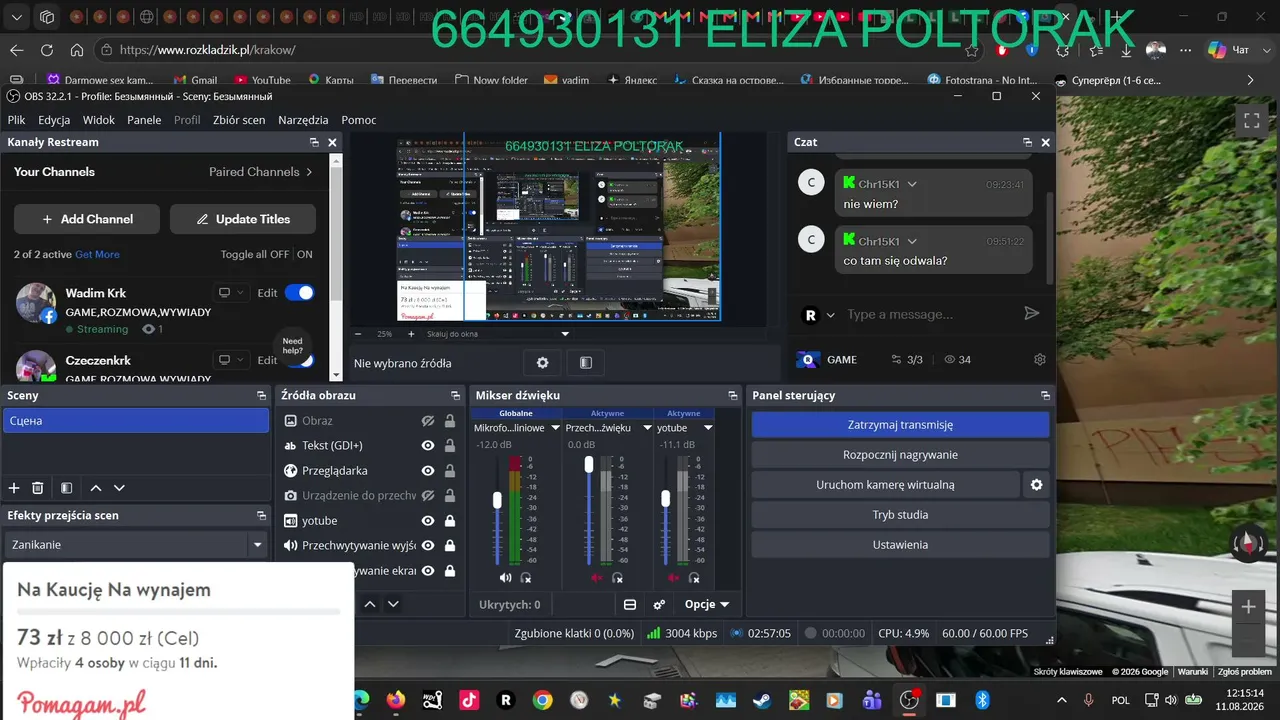
Task: Open source filters icon below preview
Action: pyautogui.click(x=586, y=363)
